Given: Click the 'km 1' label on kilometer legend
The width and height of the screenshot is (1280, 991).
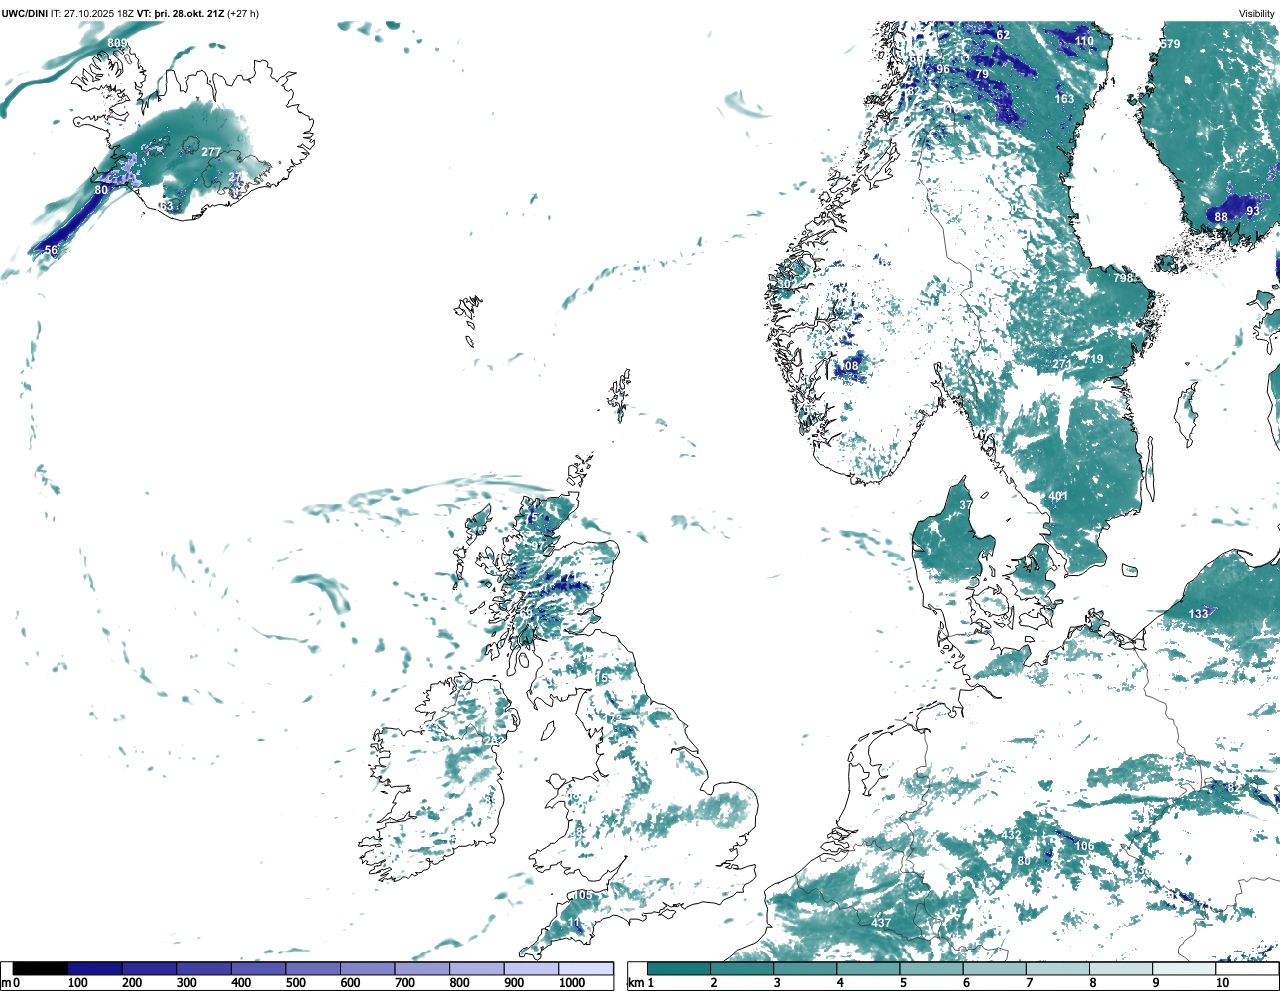Looking at the screenshot, I should 641,983.
